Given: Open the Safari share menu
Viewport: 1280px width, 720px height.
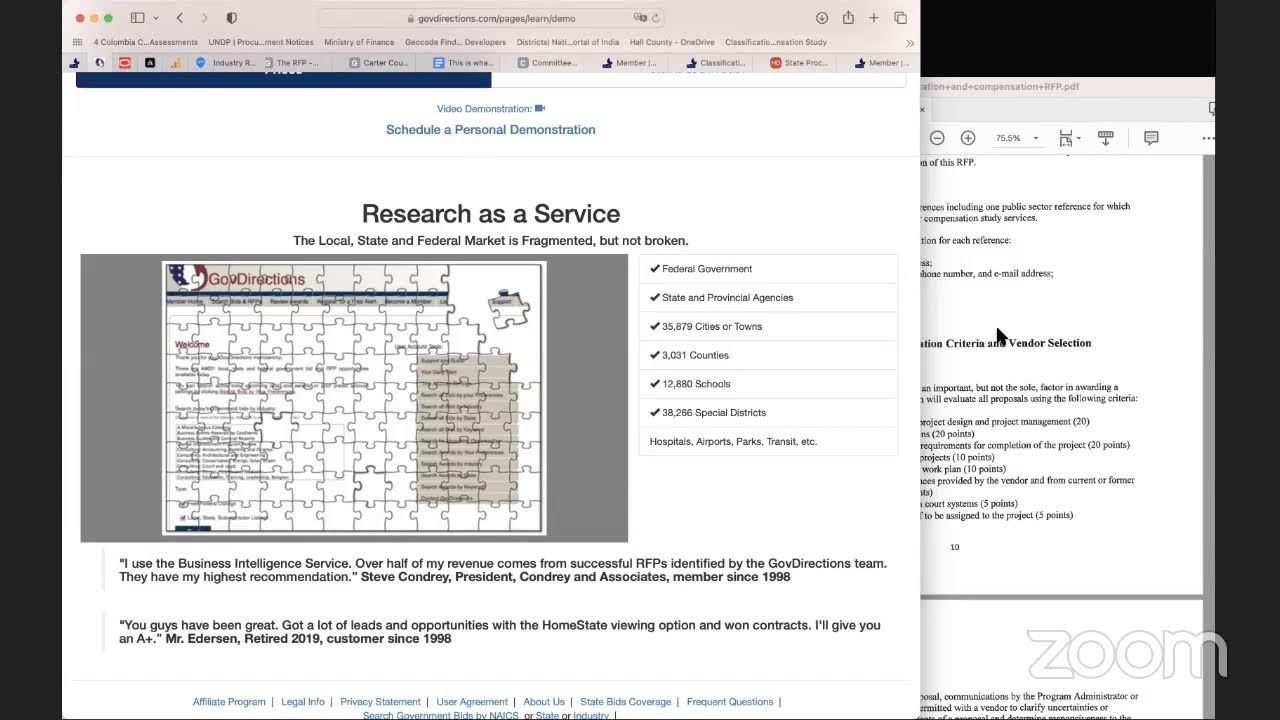Looking at the screenshot, I should 848,18.
